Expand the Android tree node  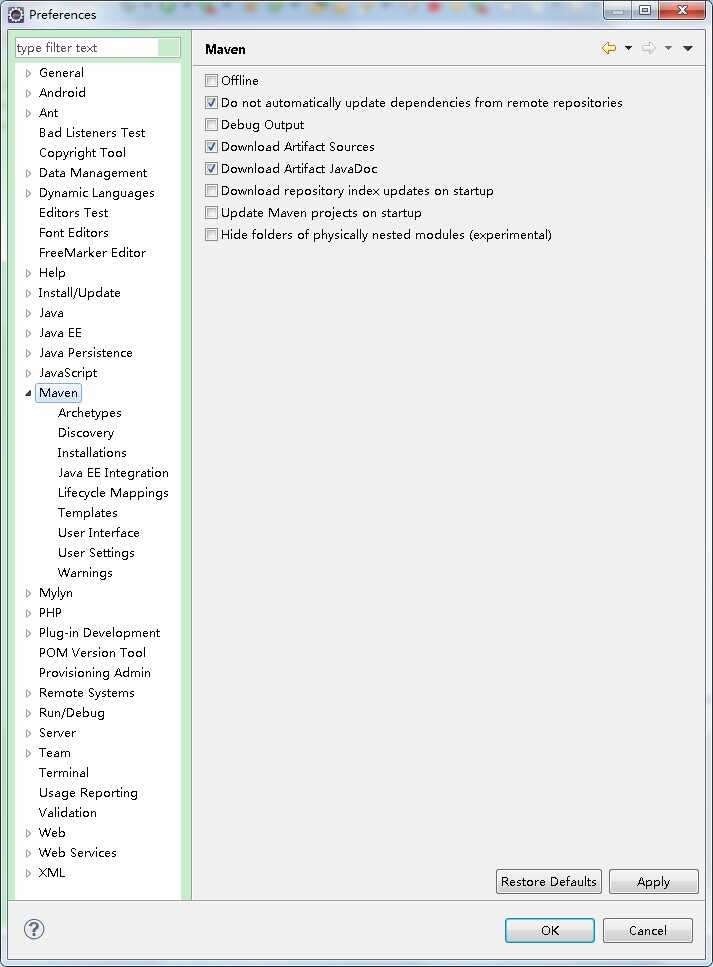point(28,93)
